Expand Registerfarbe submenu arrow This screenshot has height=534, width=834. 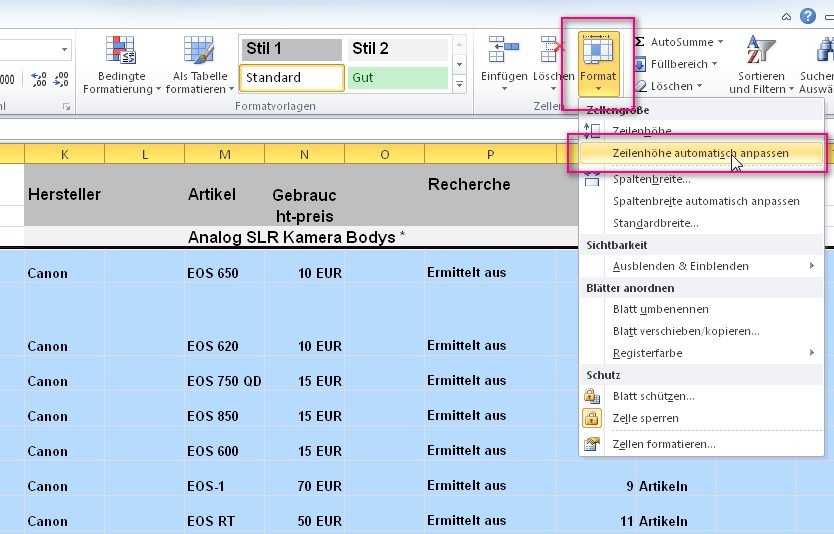click(812, 353)
